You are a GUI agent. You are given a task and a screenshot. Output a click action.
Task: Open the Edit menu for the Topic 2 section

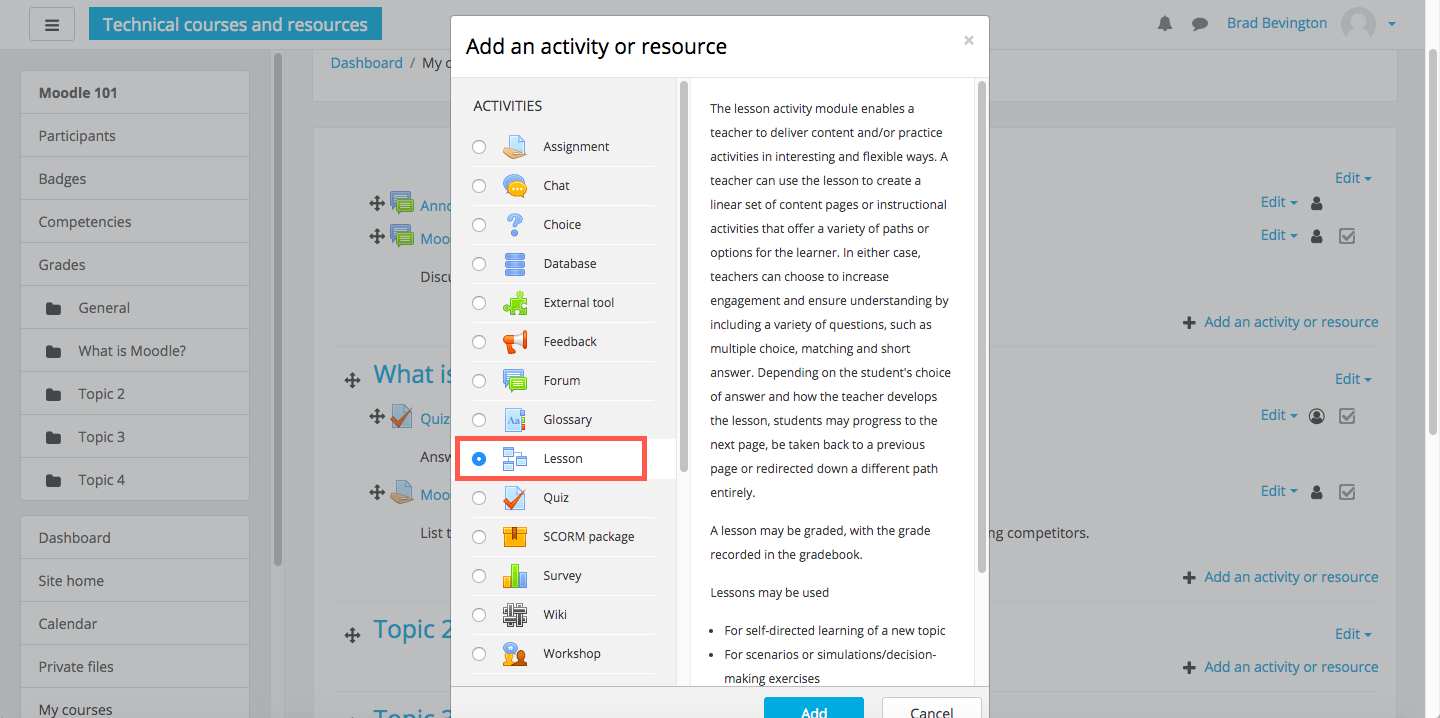(x=1353, y=634)
